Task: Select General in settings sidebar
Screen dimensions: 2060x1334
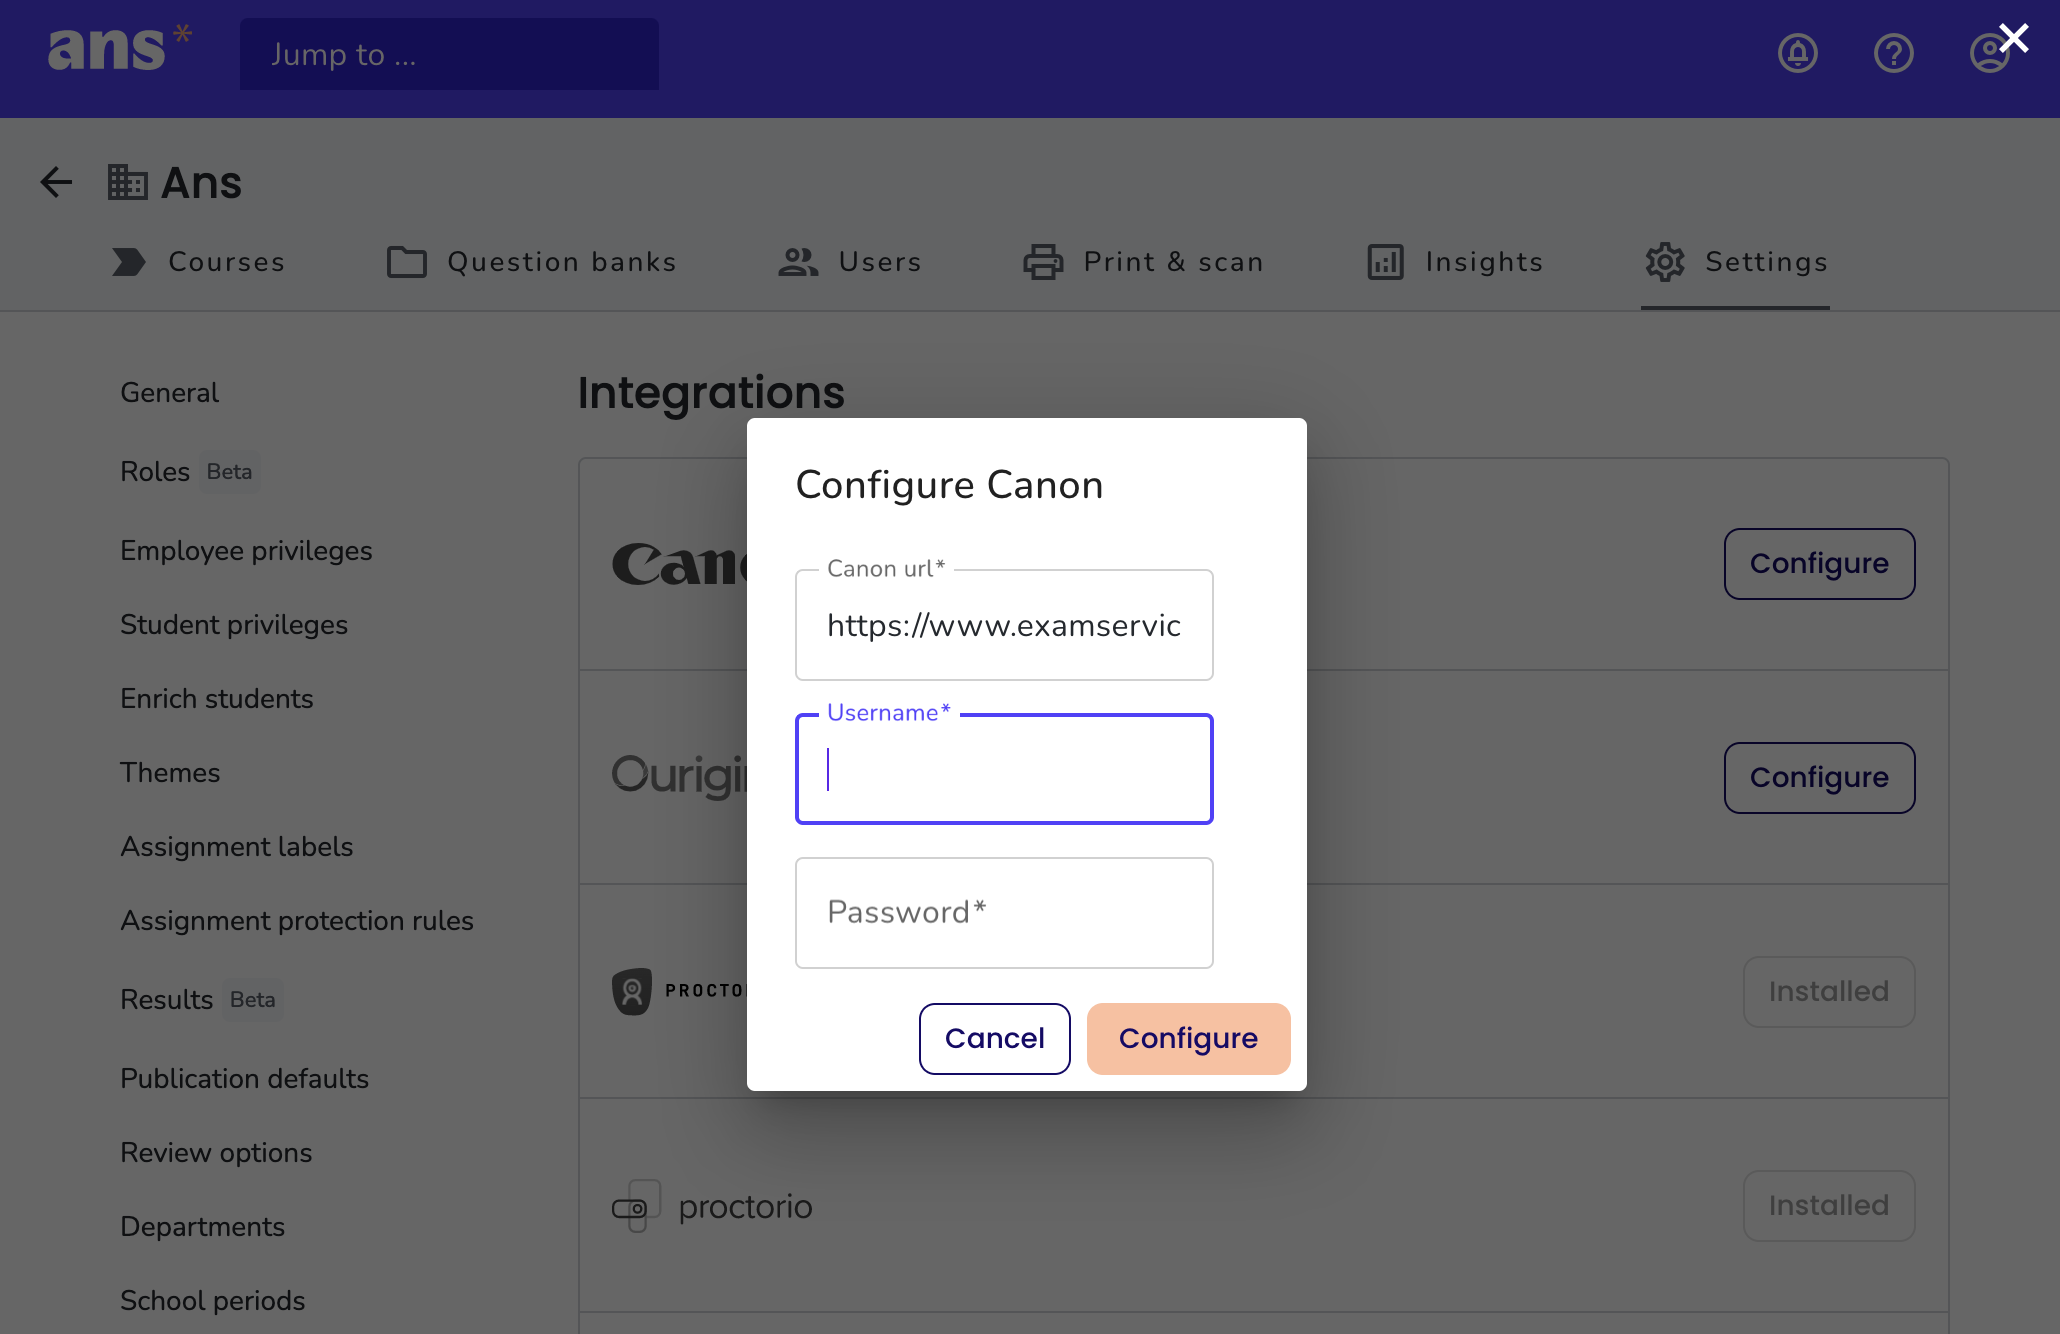Action: [169, 393]
